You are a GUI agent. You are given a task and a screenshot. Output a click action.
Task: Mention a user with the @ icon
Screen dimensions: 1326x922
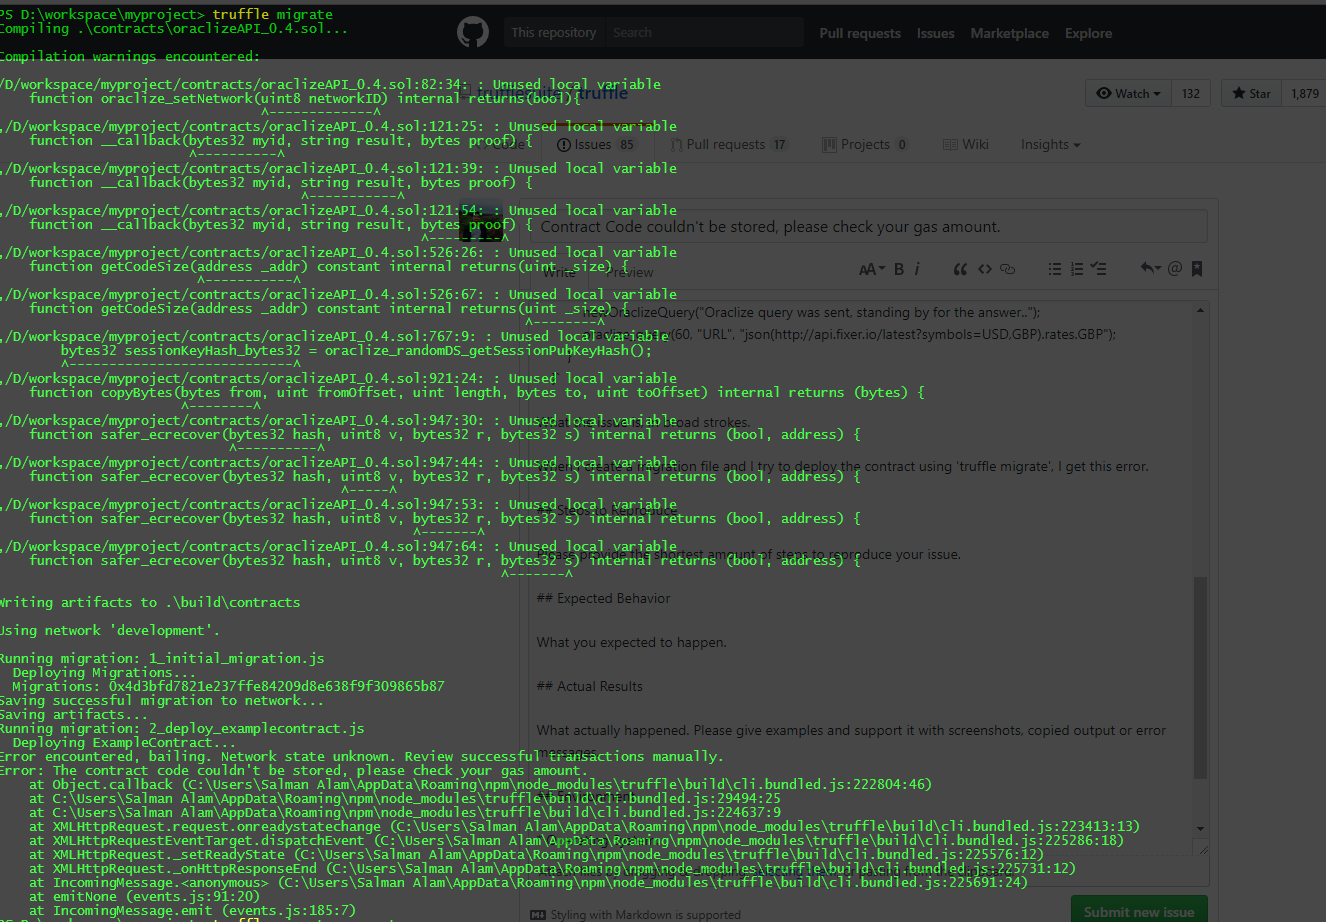(1175, 268)
